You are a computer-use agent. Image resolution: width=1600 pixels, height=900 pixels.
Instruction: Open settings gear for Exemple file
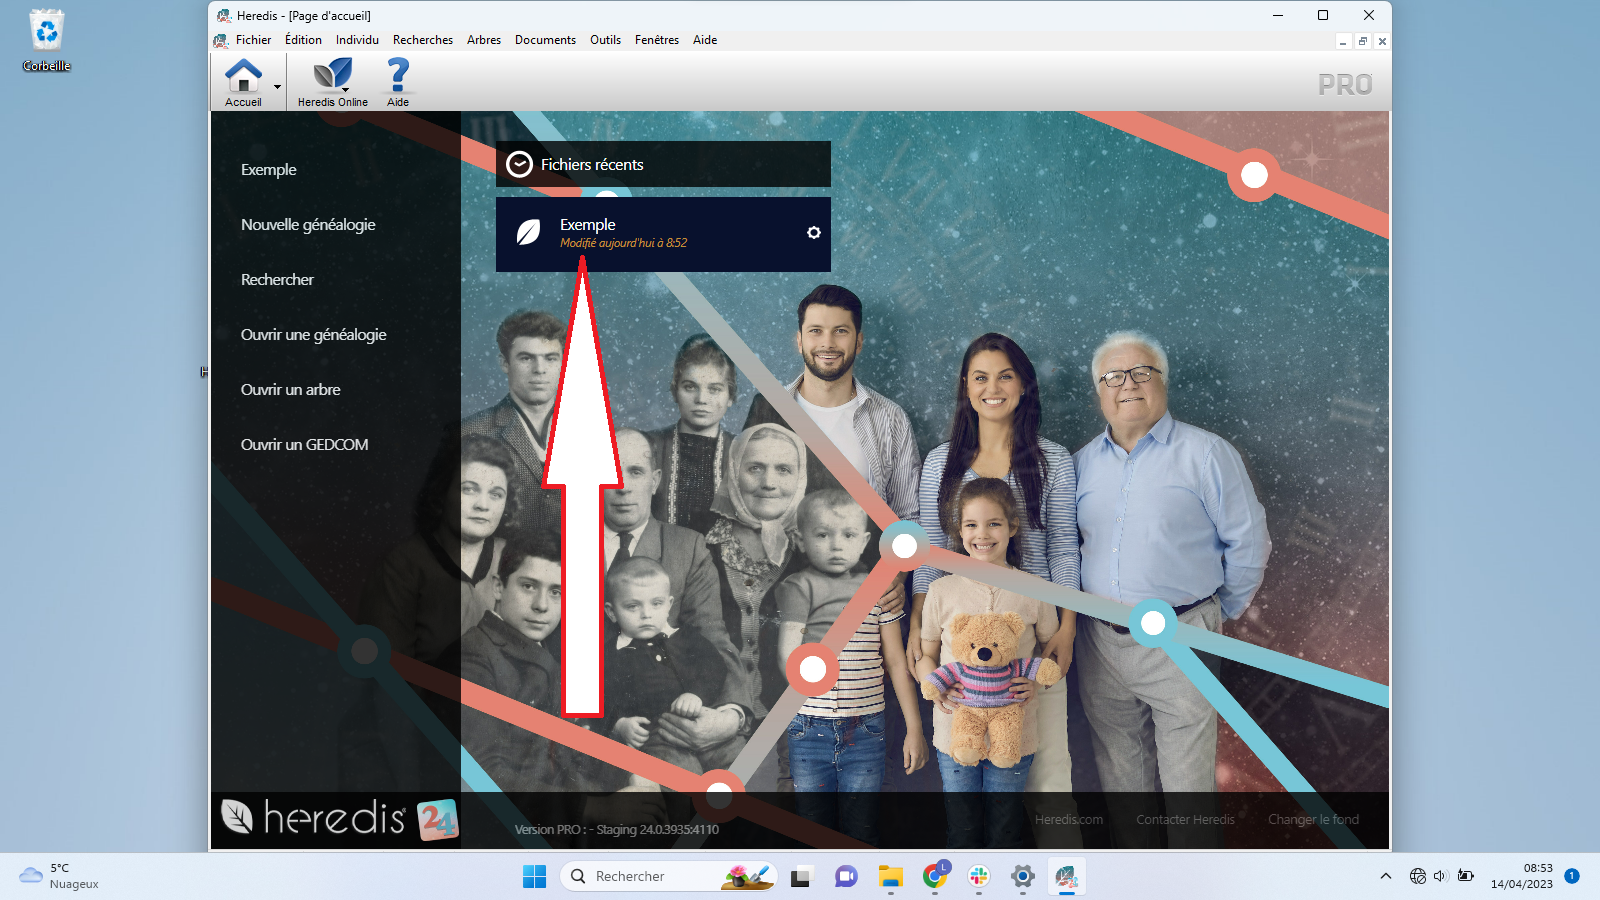[814, 232]
